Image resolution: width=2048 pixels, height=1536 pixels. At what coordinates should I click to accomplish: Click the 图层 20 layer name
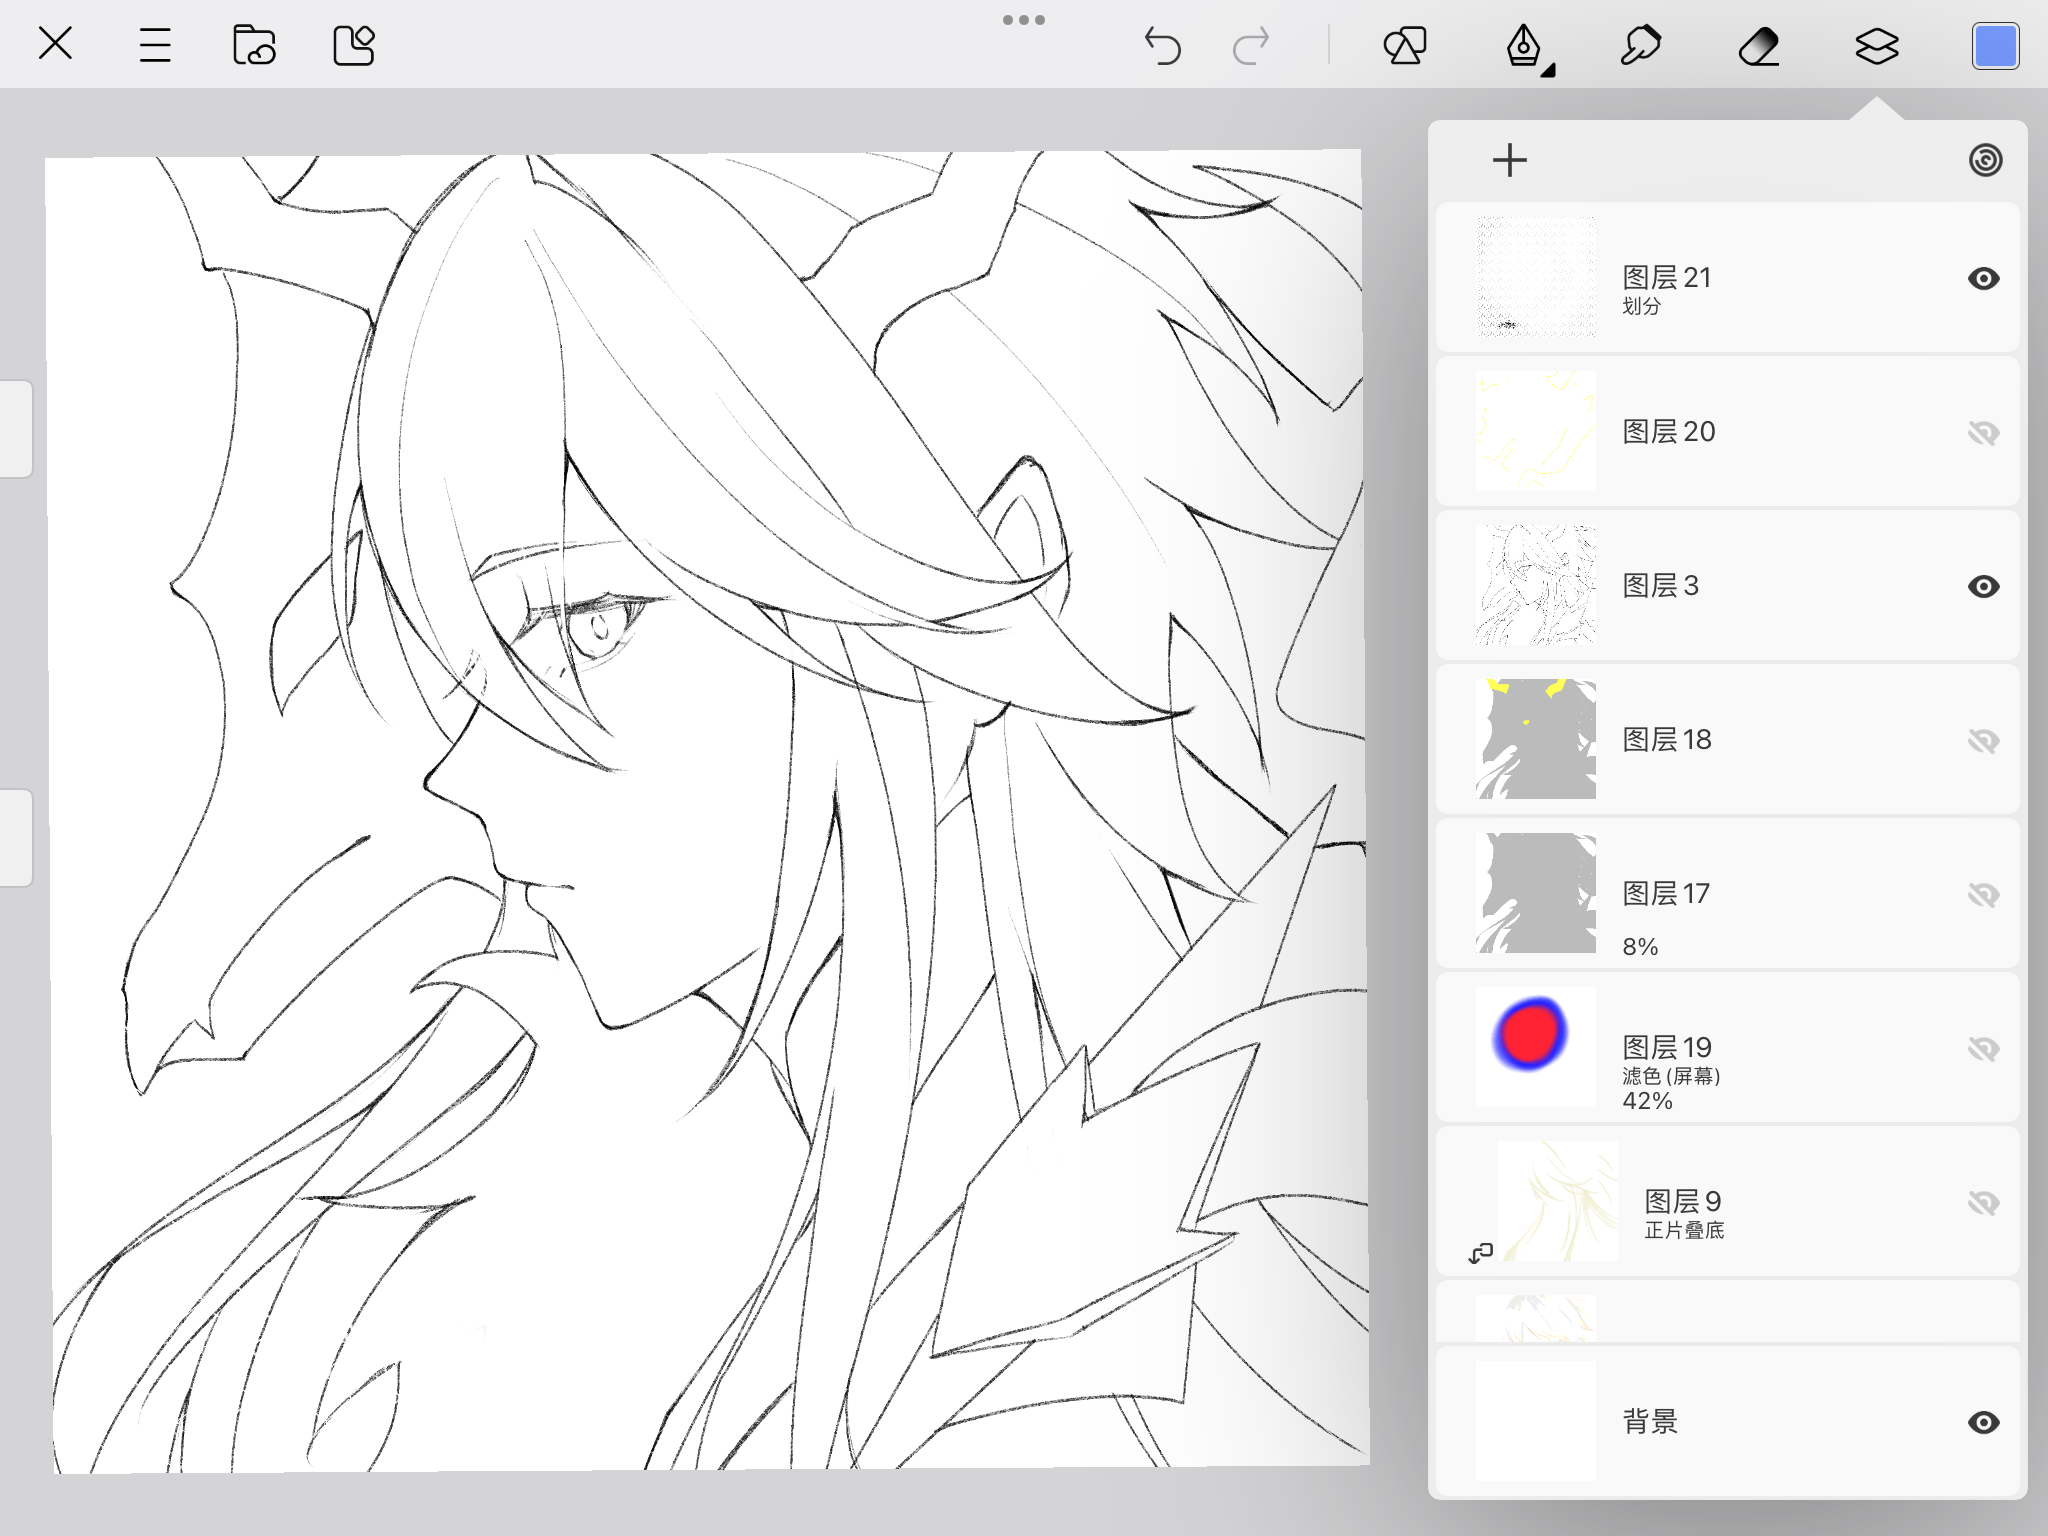click(1669, 431)
